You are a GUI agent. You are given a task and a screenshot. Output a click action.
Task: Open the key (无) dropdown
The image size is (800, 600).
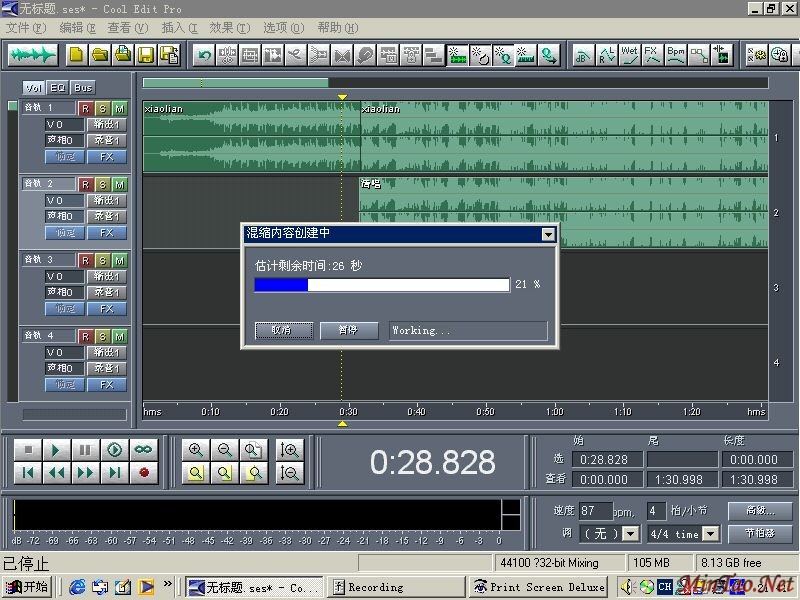630,534
